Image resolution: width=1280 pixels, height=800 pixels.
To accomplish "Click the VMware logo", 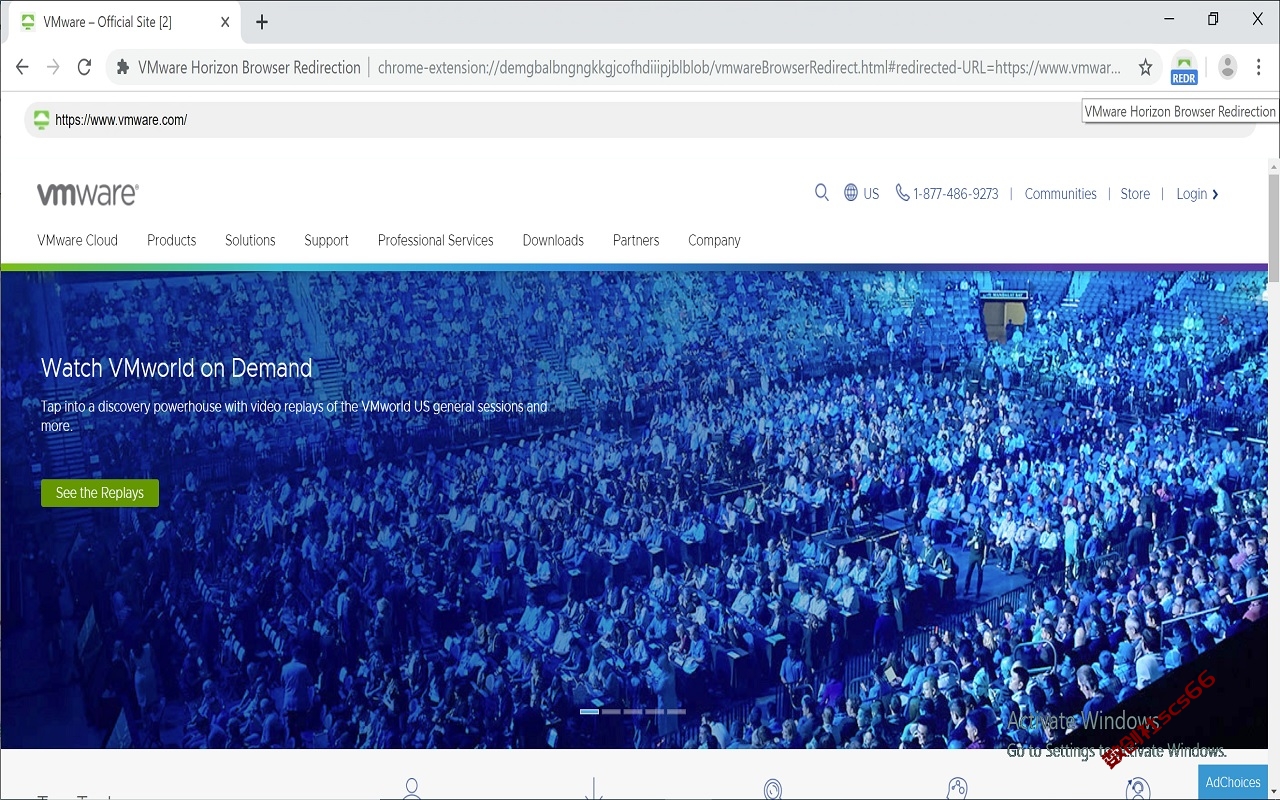I will coord(88,194).
